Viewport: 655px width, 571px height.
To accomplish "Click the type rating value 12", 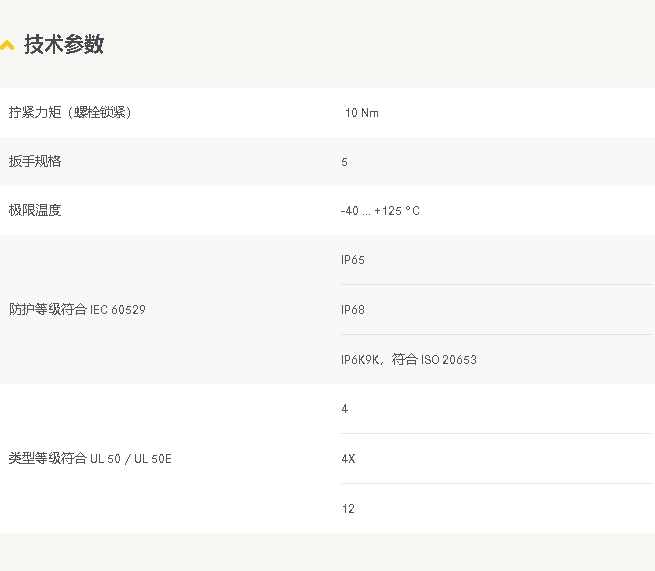I will [348, 509].
